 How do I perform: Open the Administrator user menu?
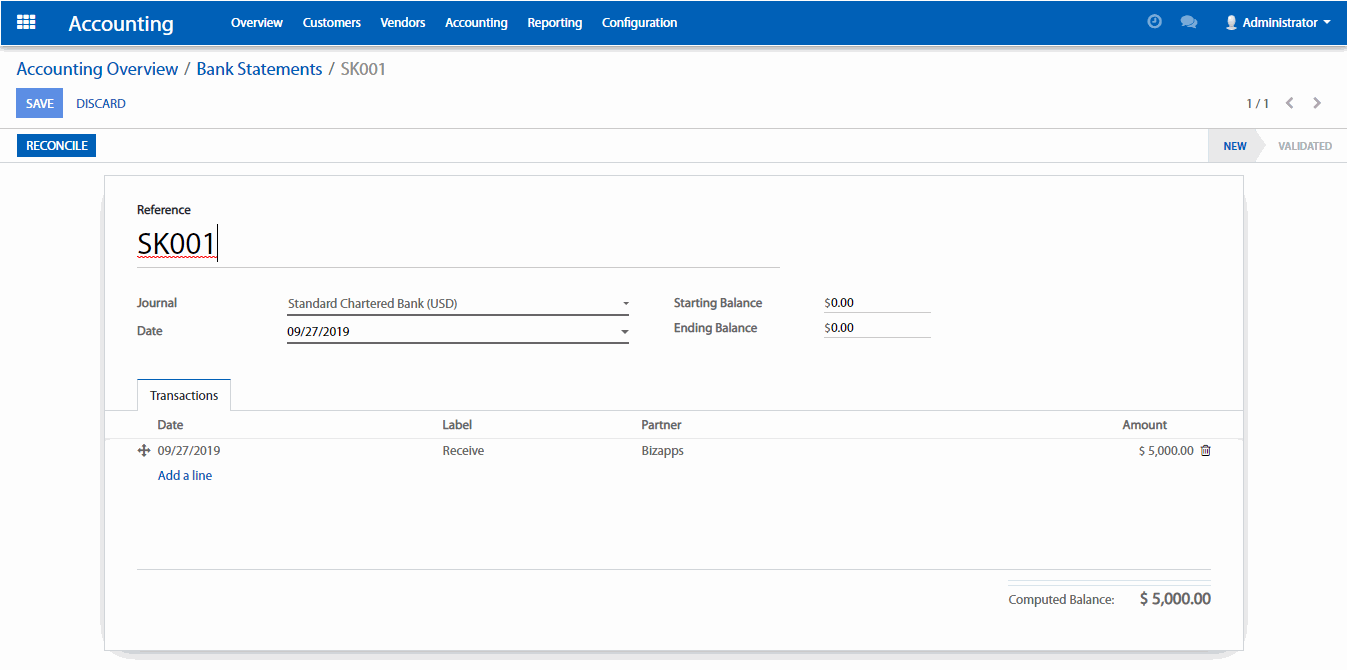click(x=1277, y=22)
